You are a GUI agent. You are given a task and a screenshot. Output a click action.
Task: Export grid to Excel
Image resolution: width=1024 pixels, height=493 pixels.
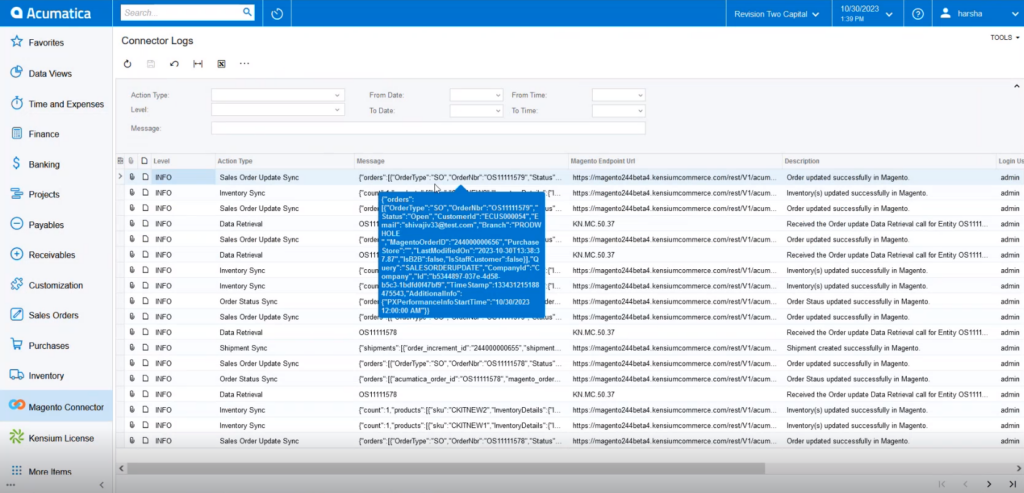click(221, 64)
